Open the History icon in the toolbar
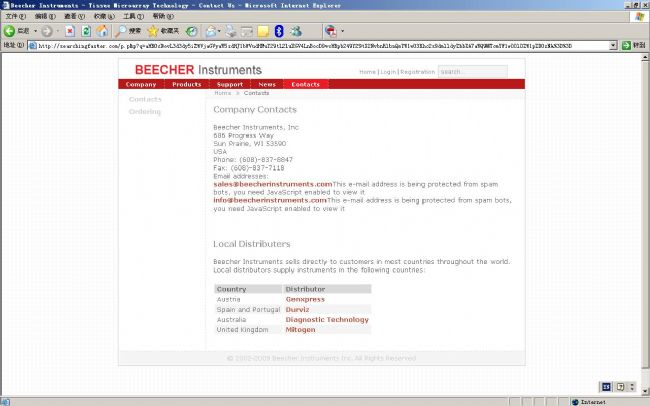Image resolution: width=650 pixels, height=406 pixels. pos(191,31)
